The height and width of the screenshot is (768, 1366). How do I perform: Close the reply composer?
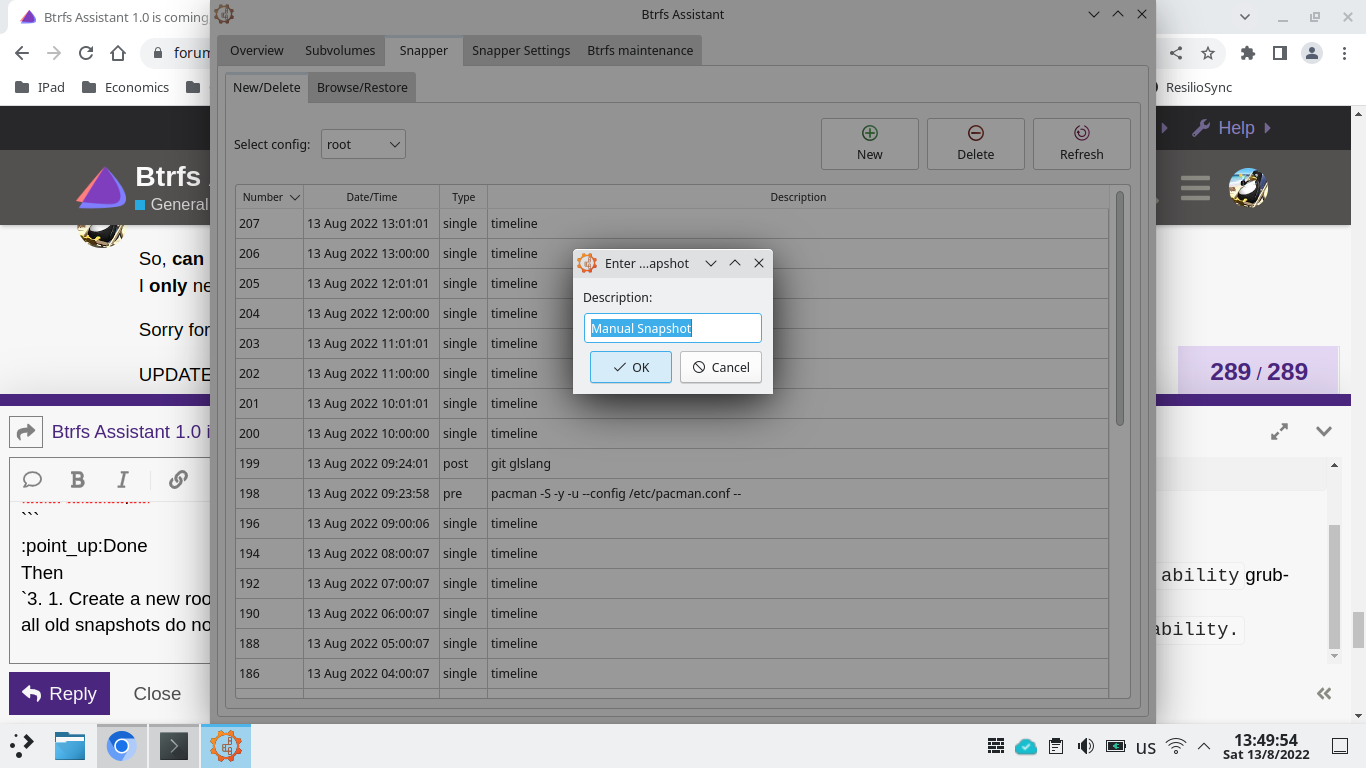(157, 693)
